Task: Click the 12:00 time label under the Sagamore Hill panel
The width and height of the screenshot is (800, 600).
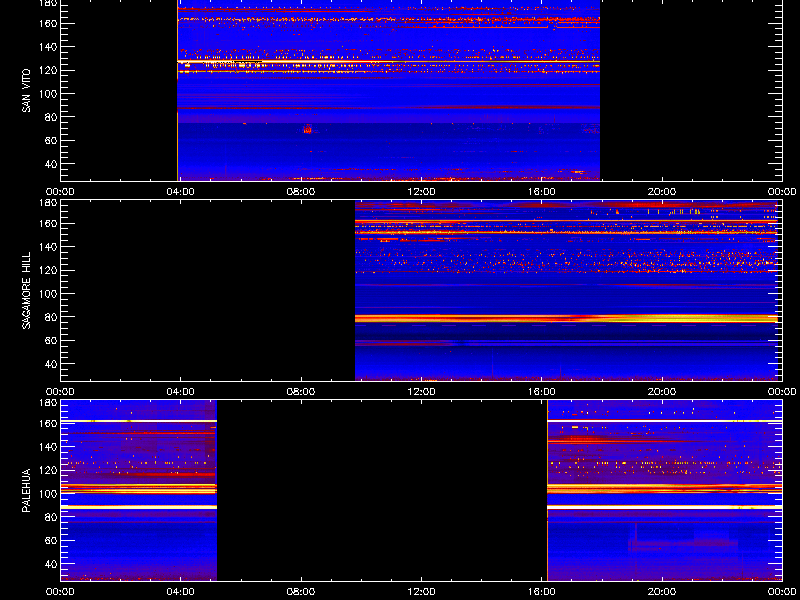Action: [421, 392]
